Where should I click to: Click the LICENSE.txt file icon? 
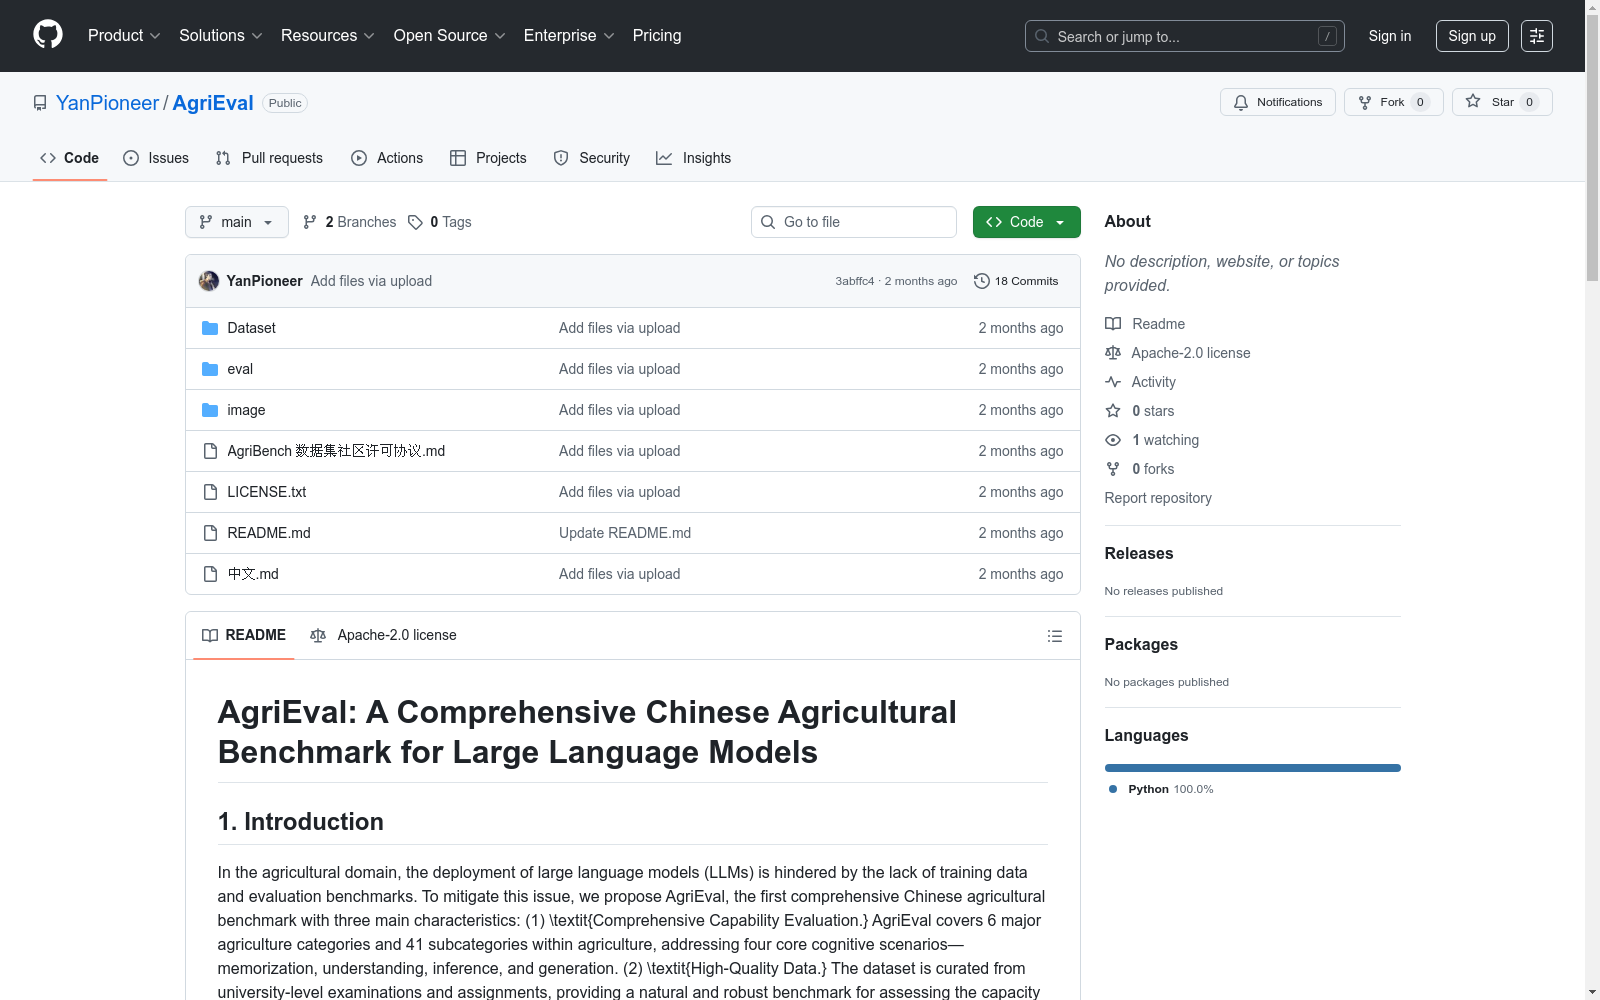tap(210, 492)
